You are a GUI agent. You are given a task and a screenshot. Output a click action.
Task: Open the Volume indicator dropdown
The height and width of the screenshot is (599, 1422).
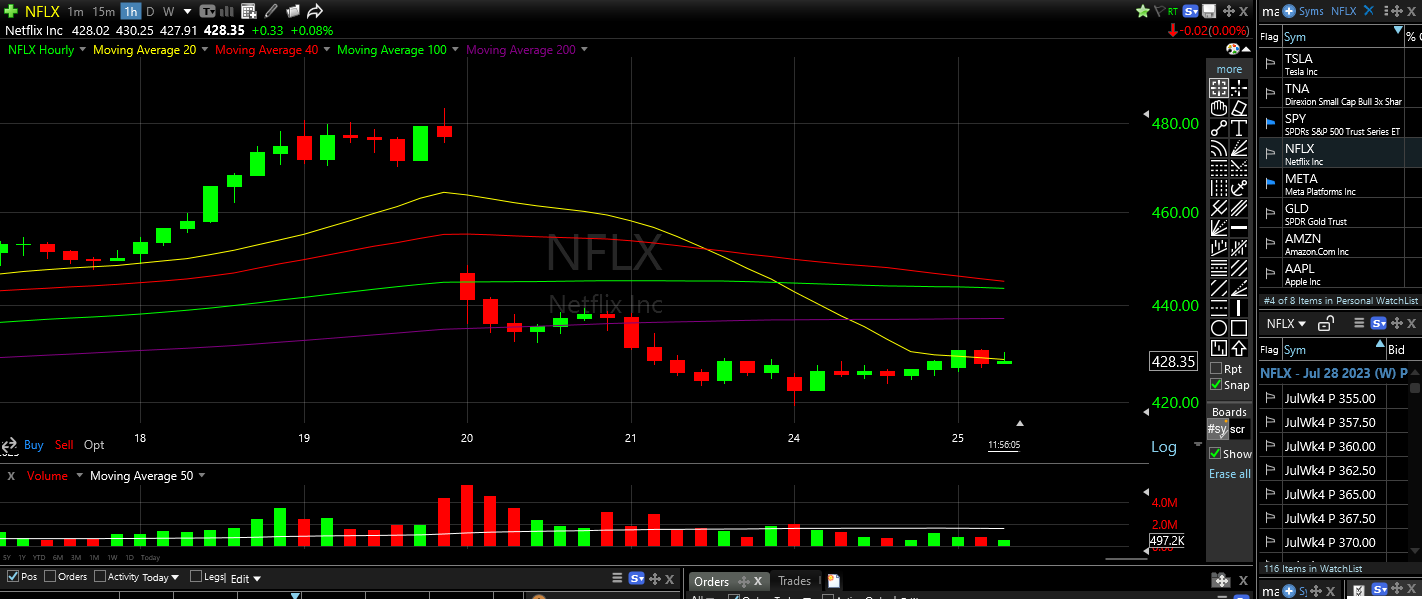click(76, 476)
